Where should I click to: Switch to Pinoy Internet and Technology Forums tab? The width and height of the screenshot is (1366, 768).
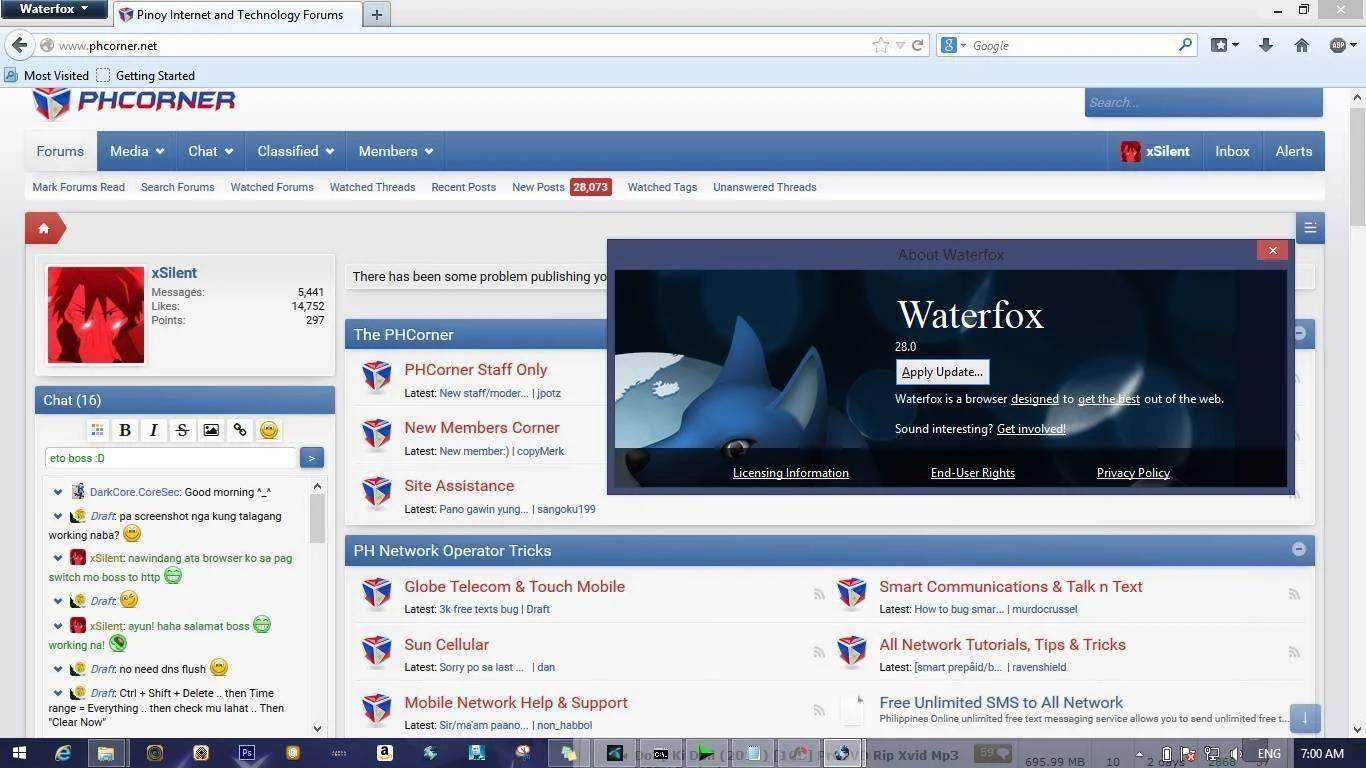[x=236, y=14]
